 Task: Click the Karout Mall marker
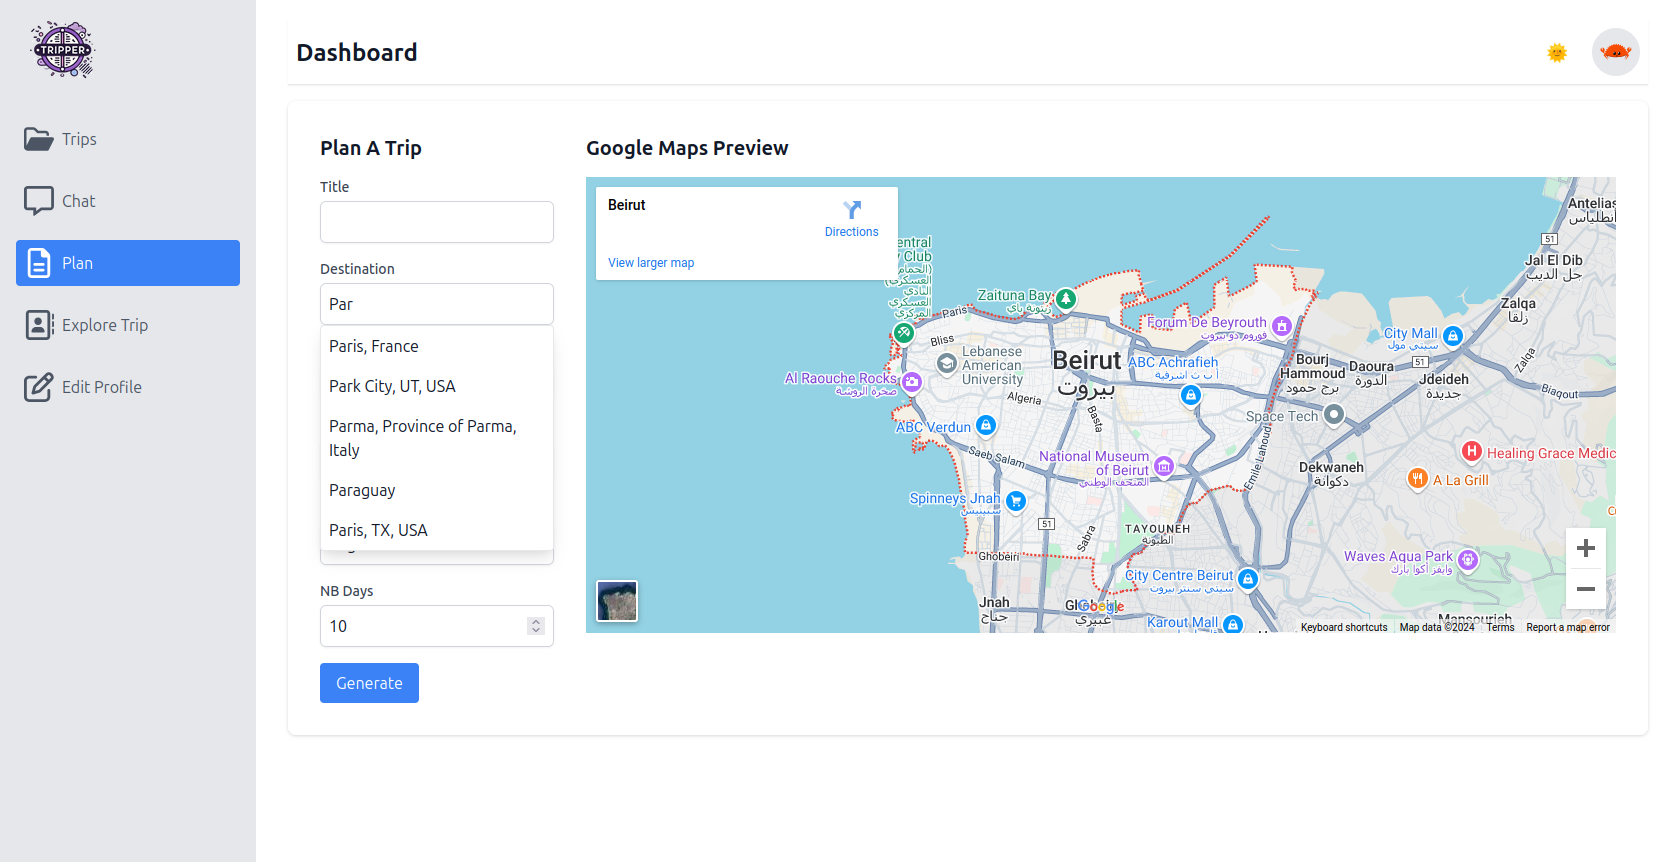coord(1233,625)
